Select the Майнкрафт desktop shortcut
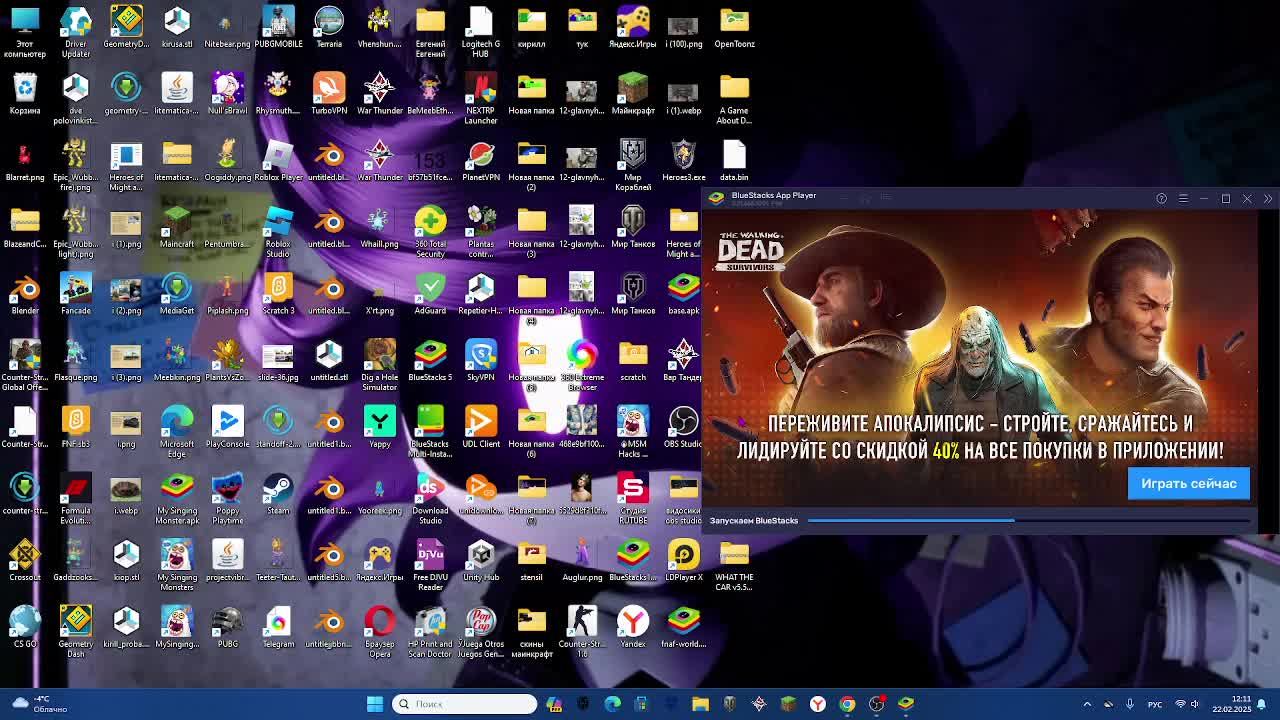The height and width of the screenshot is (720, 1280). 633,94
